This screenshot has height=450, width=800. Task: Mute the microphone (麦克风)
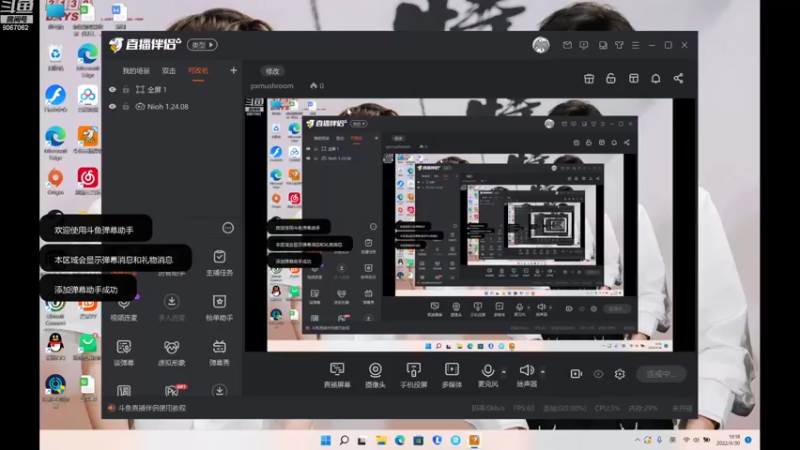point(487,370)
